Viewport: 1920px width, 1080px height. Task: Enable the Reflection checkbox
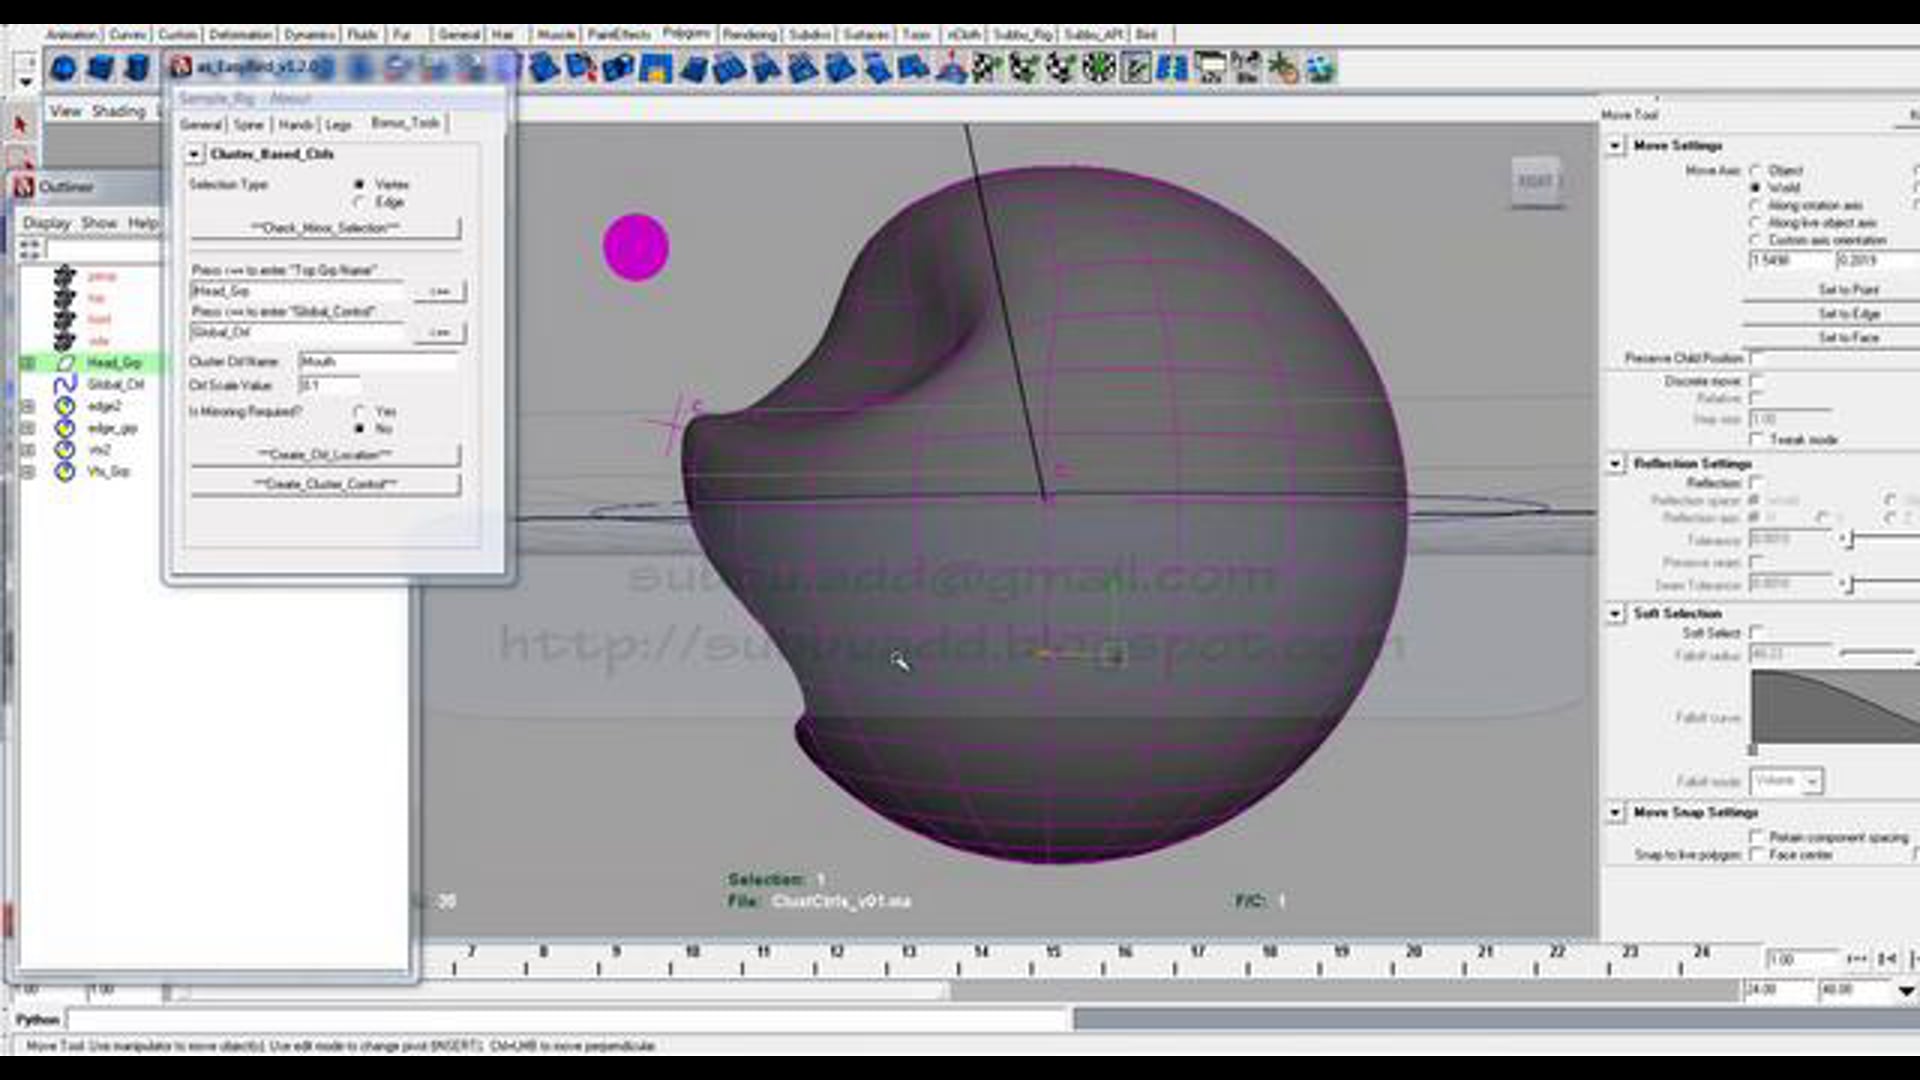[1757, 483]
